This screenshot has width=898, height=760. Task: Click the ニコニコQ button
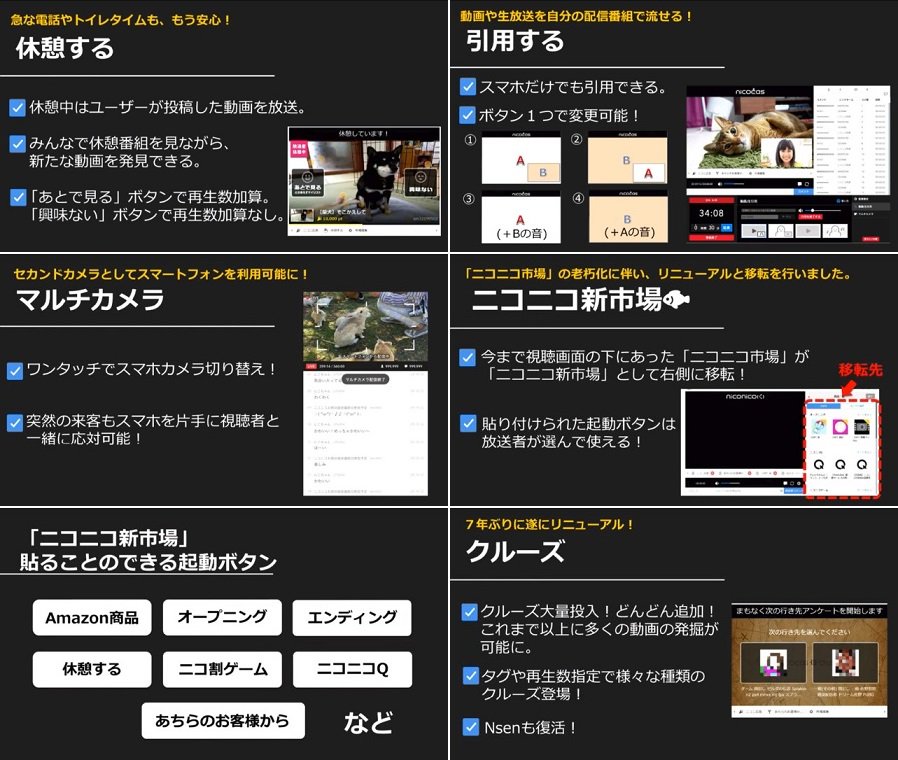point(352,669)
